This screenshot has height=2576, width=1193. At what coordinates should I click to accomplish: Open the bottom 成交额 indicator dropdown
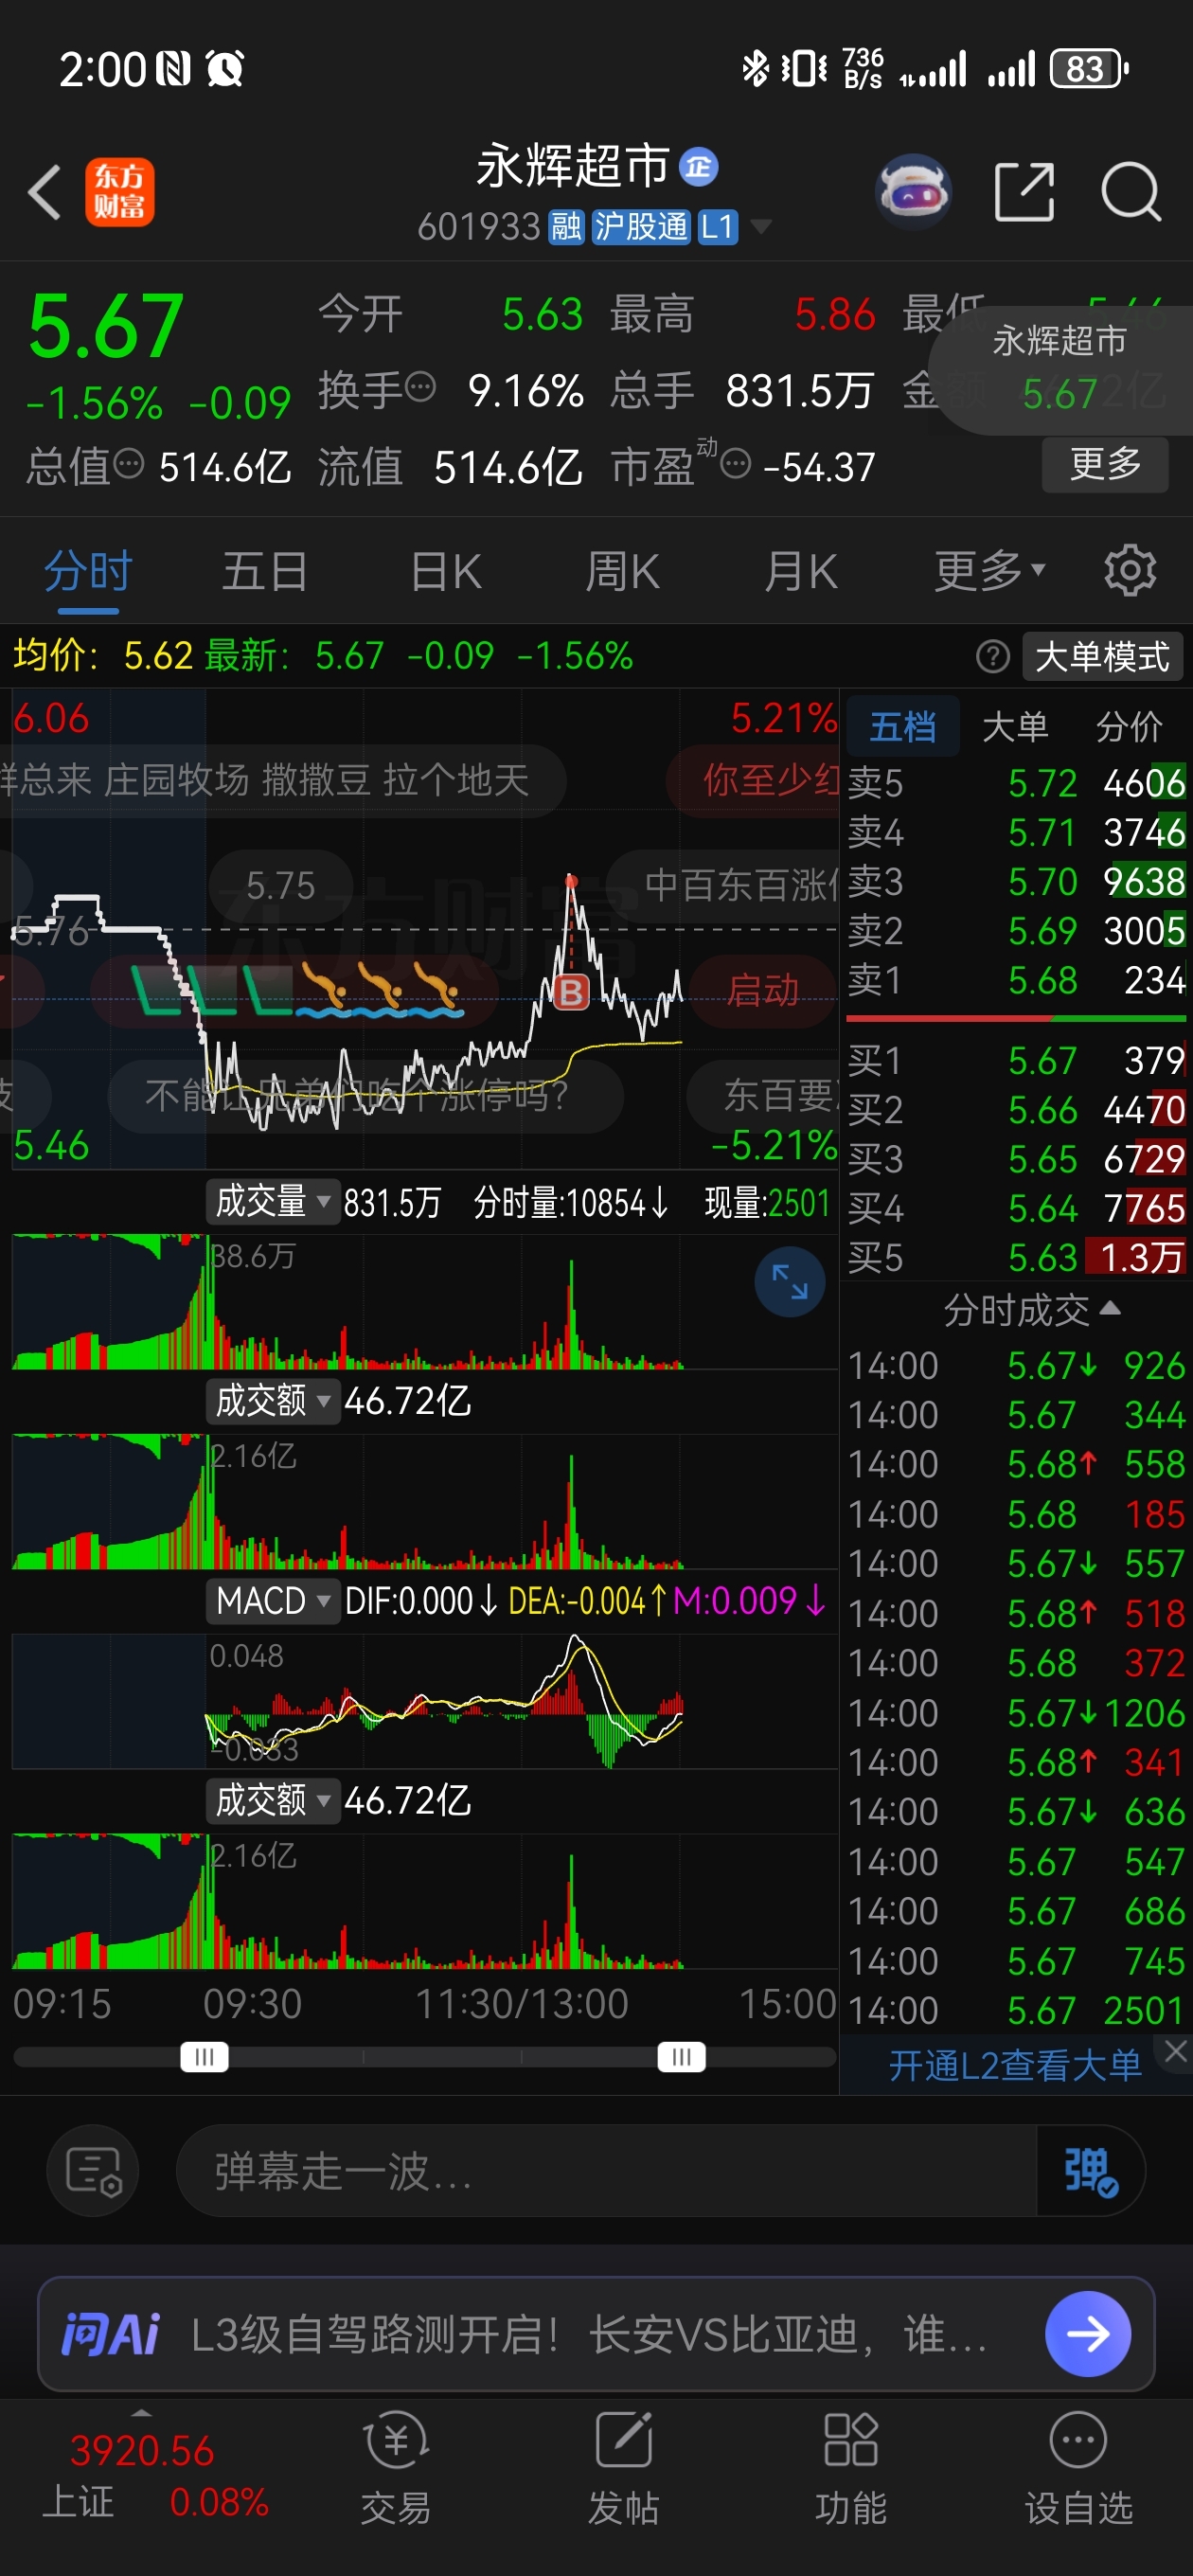click(272, 1800)
